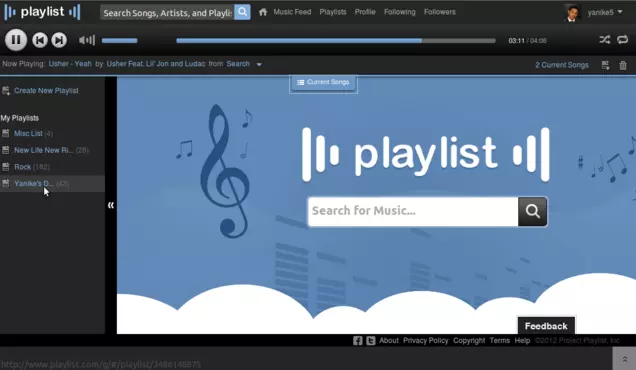Click the icon beside Rock playlist
Viewport: 636px width, 370px height.
(x=6, y=166)
